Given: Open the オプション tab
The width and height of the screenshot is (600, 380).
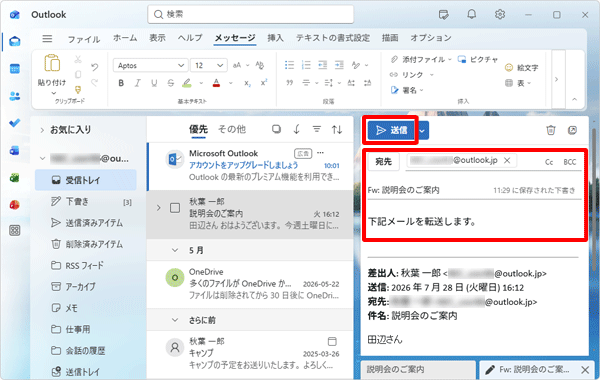Looking at the screenshot, I should coord(431,38).
